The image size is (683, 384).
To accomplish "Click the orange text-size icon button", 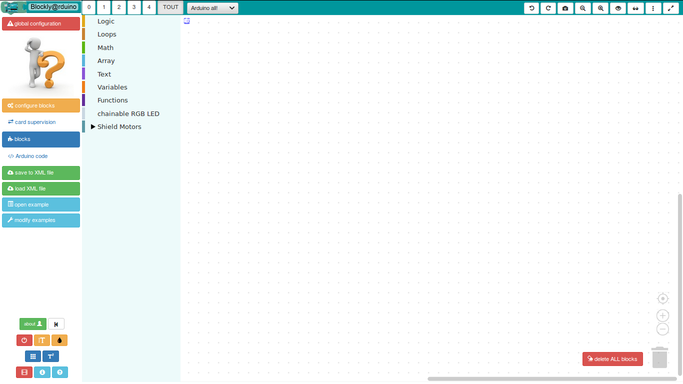I will click(x=42, y=340).
